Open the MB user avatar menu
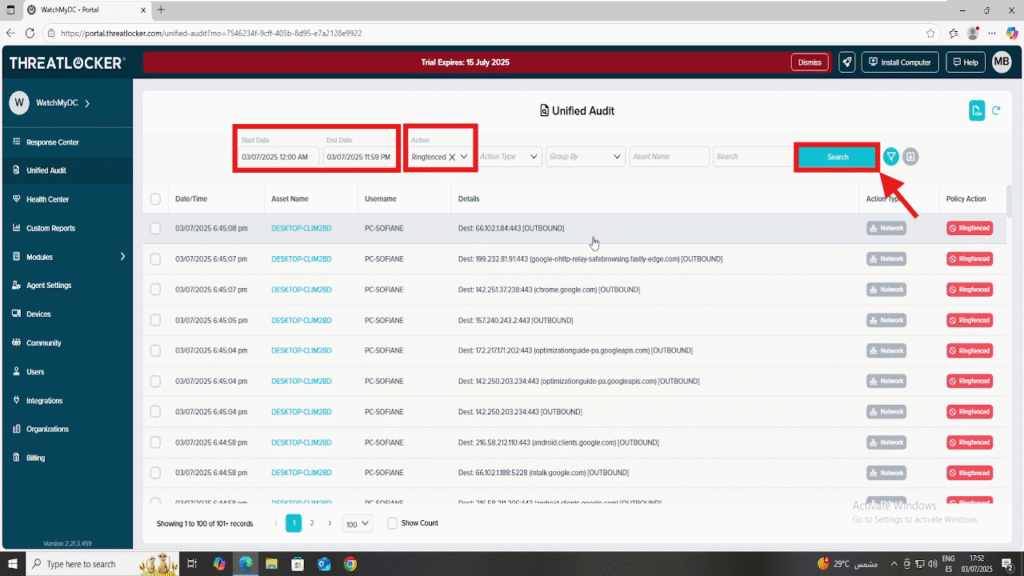 1001,62
